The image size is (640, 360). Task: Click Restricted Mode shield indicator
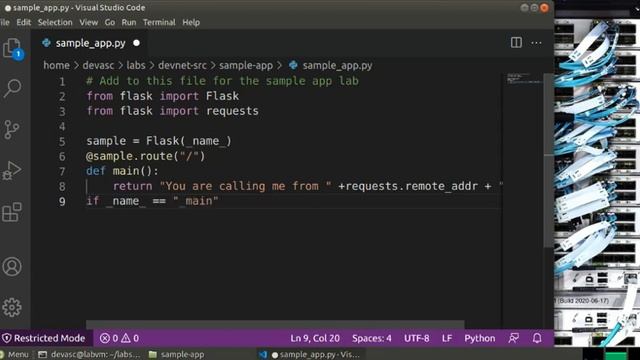tap(44, 338)
